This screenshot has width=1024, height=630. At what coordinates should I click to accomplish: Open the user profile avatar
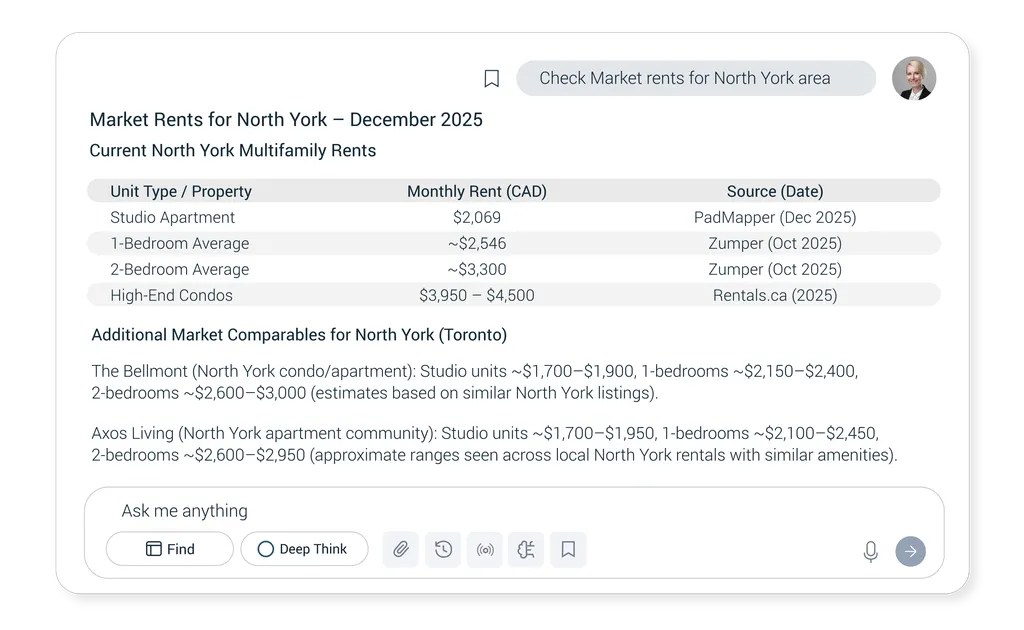[x=913, y=78]
